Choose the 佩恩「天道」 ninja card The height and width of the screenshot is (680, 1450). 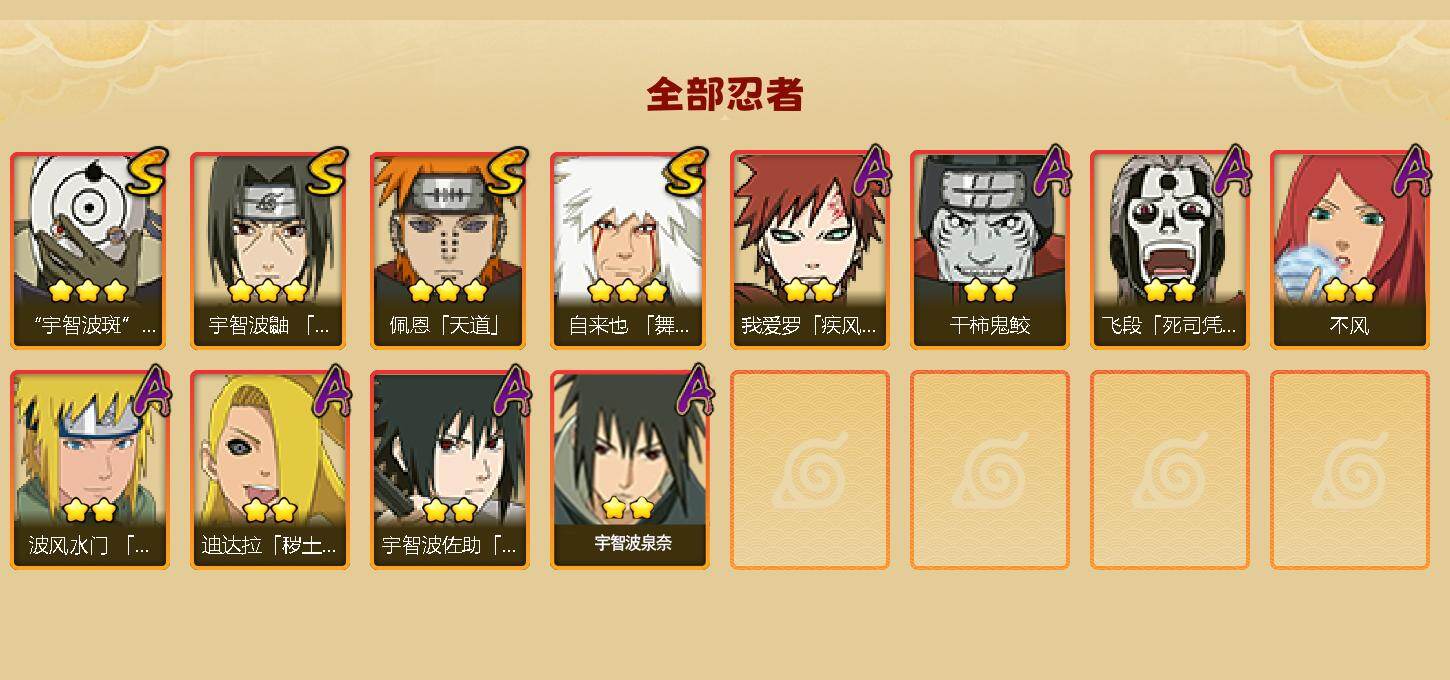coord(450,250)
